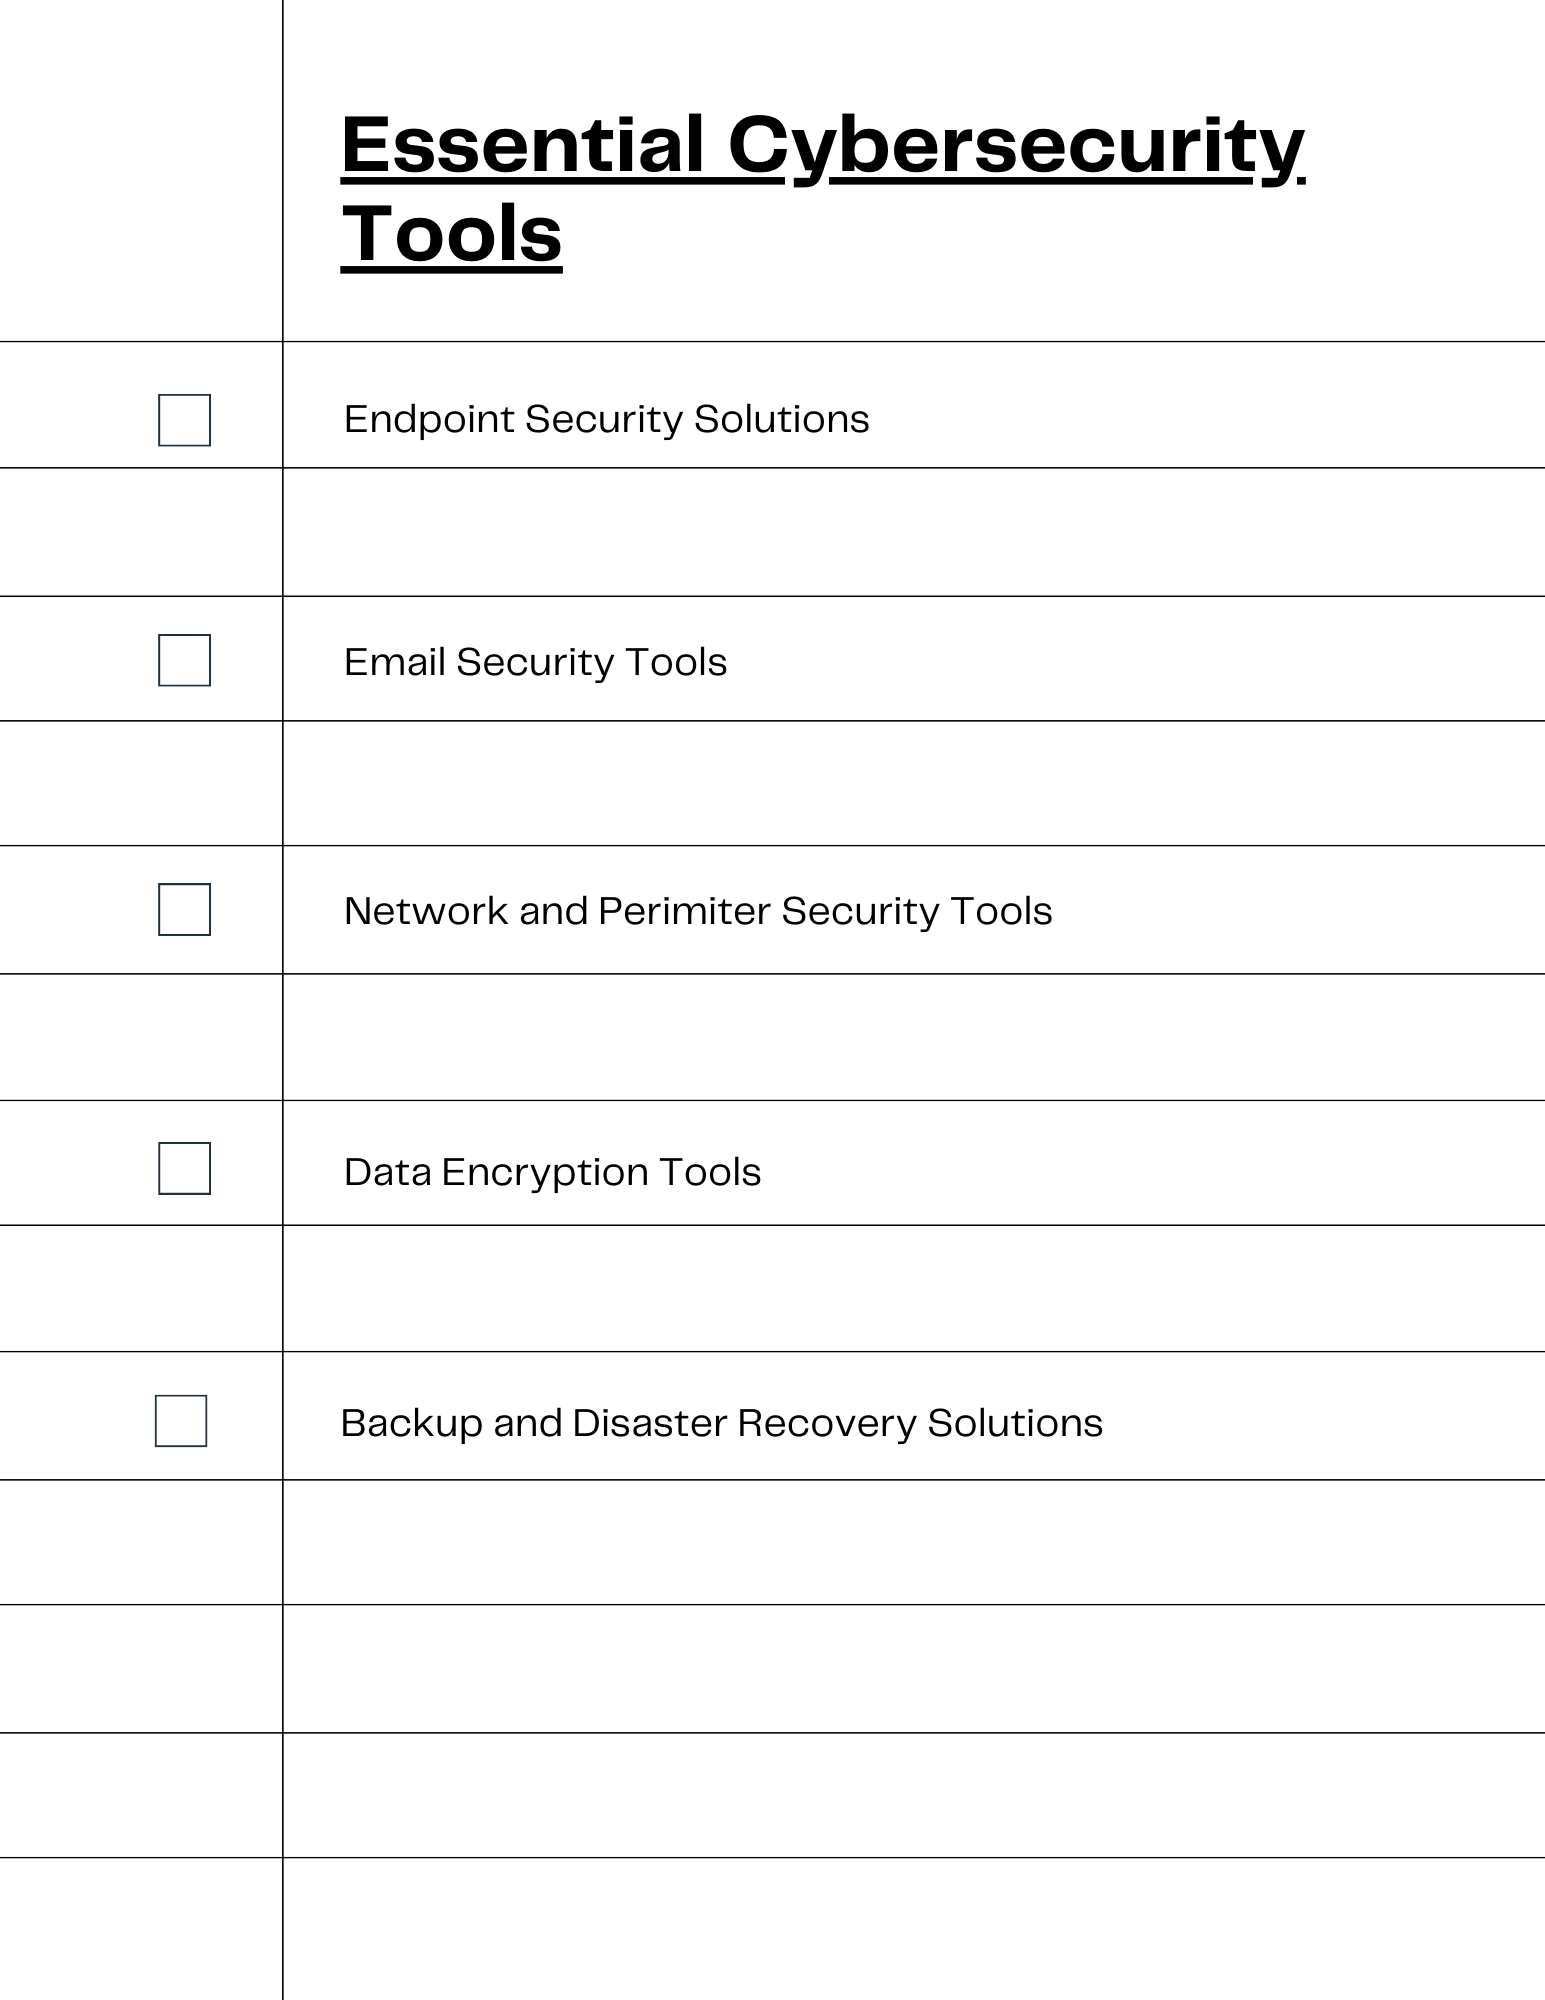Click the empty row under Email Security Tools
1545x2000 pixels.
pyautogui.click(x=914, y=783)
